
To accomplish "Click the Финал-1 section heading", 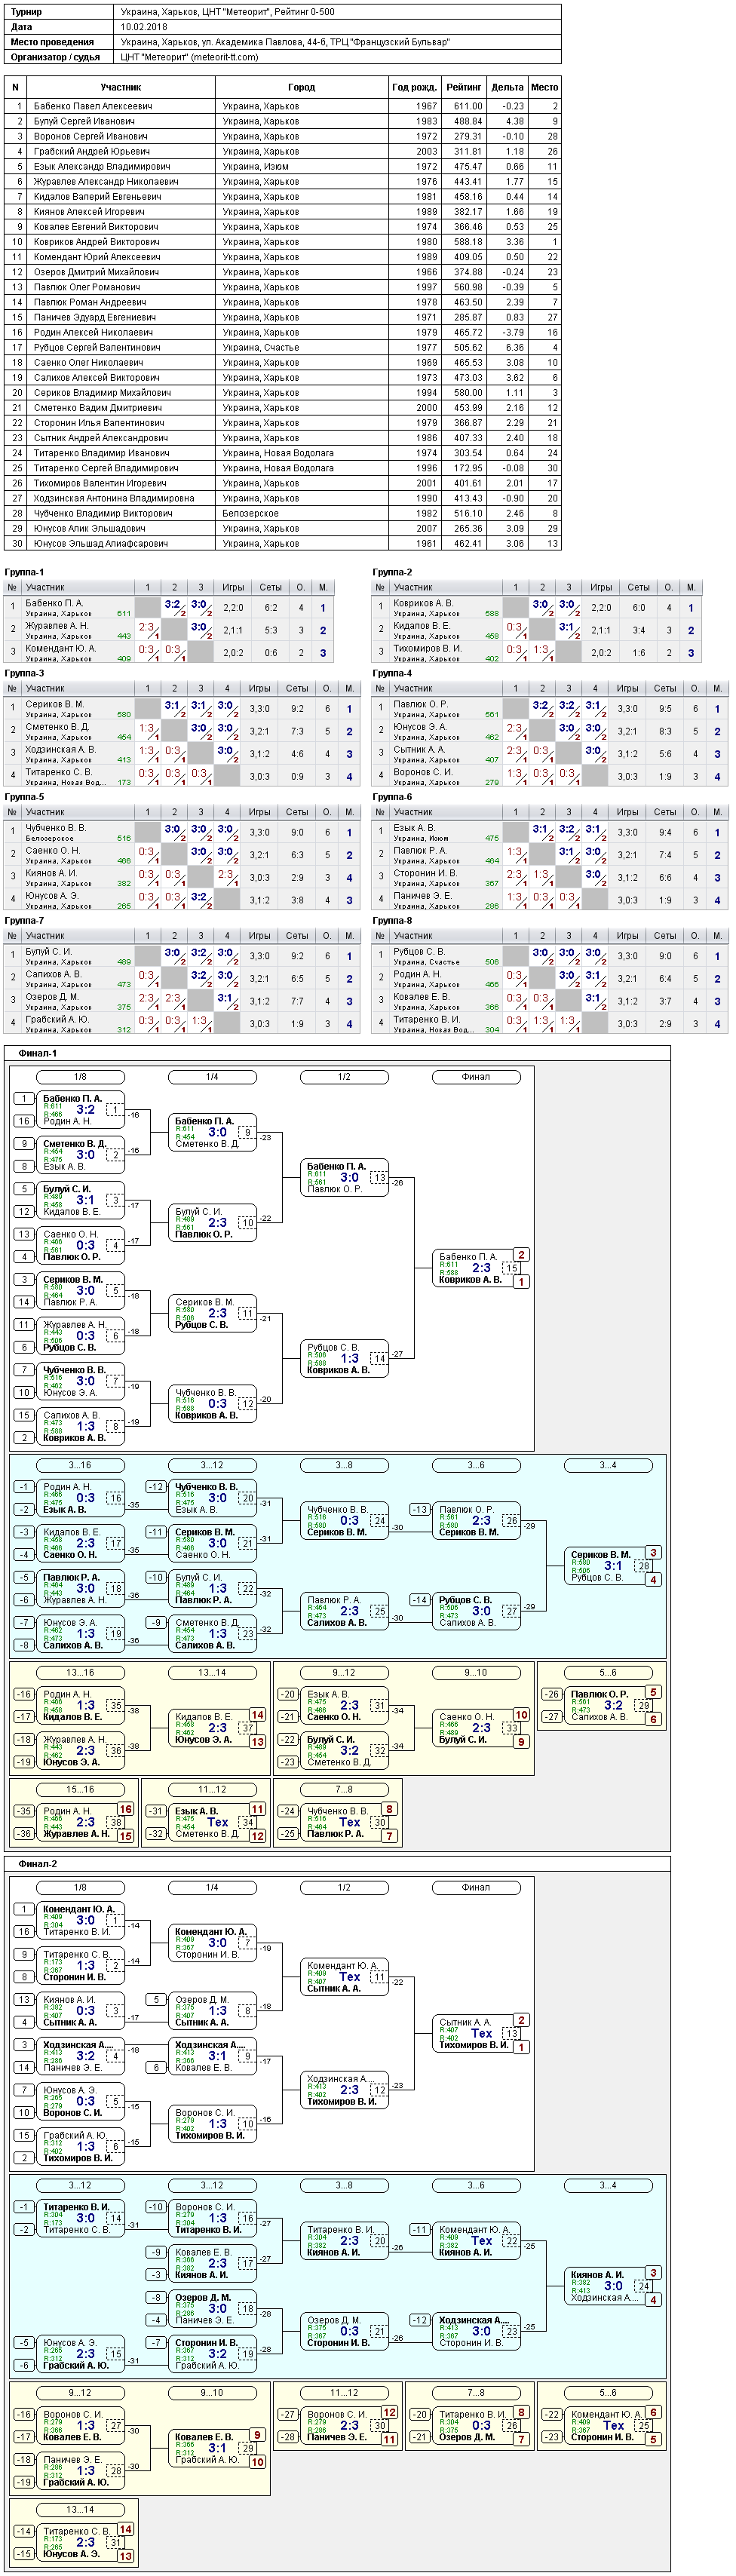I will (x=38, y=1053).
